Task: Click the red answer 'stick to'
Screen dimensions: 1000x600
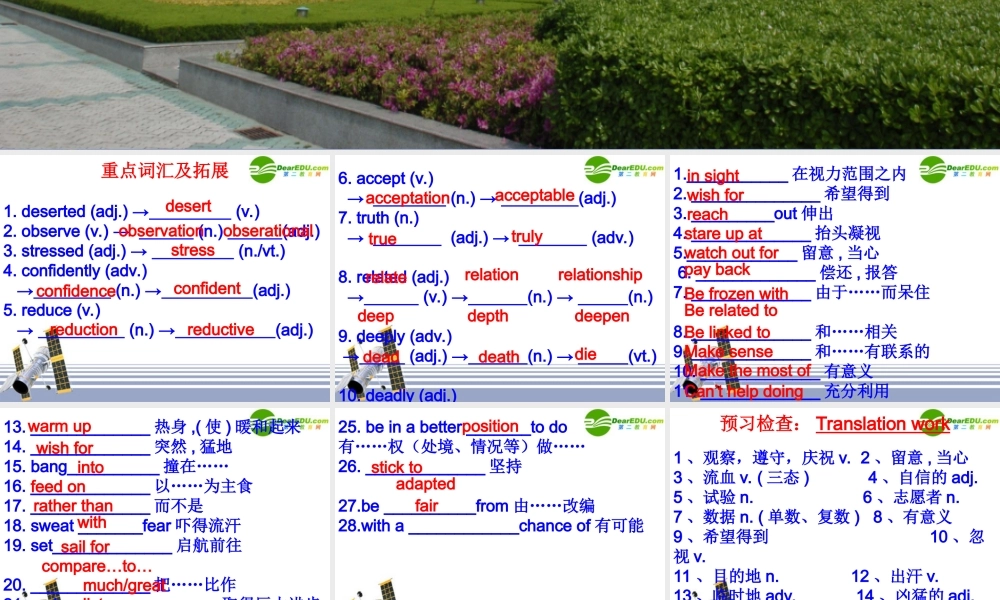Action: (x=397, y=467)
